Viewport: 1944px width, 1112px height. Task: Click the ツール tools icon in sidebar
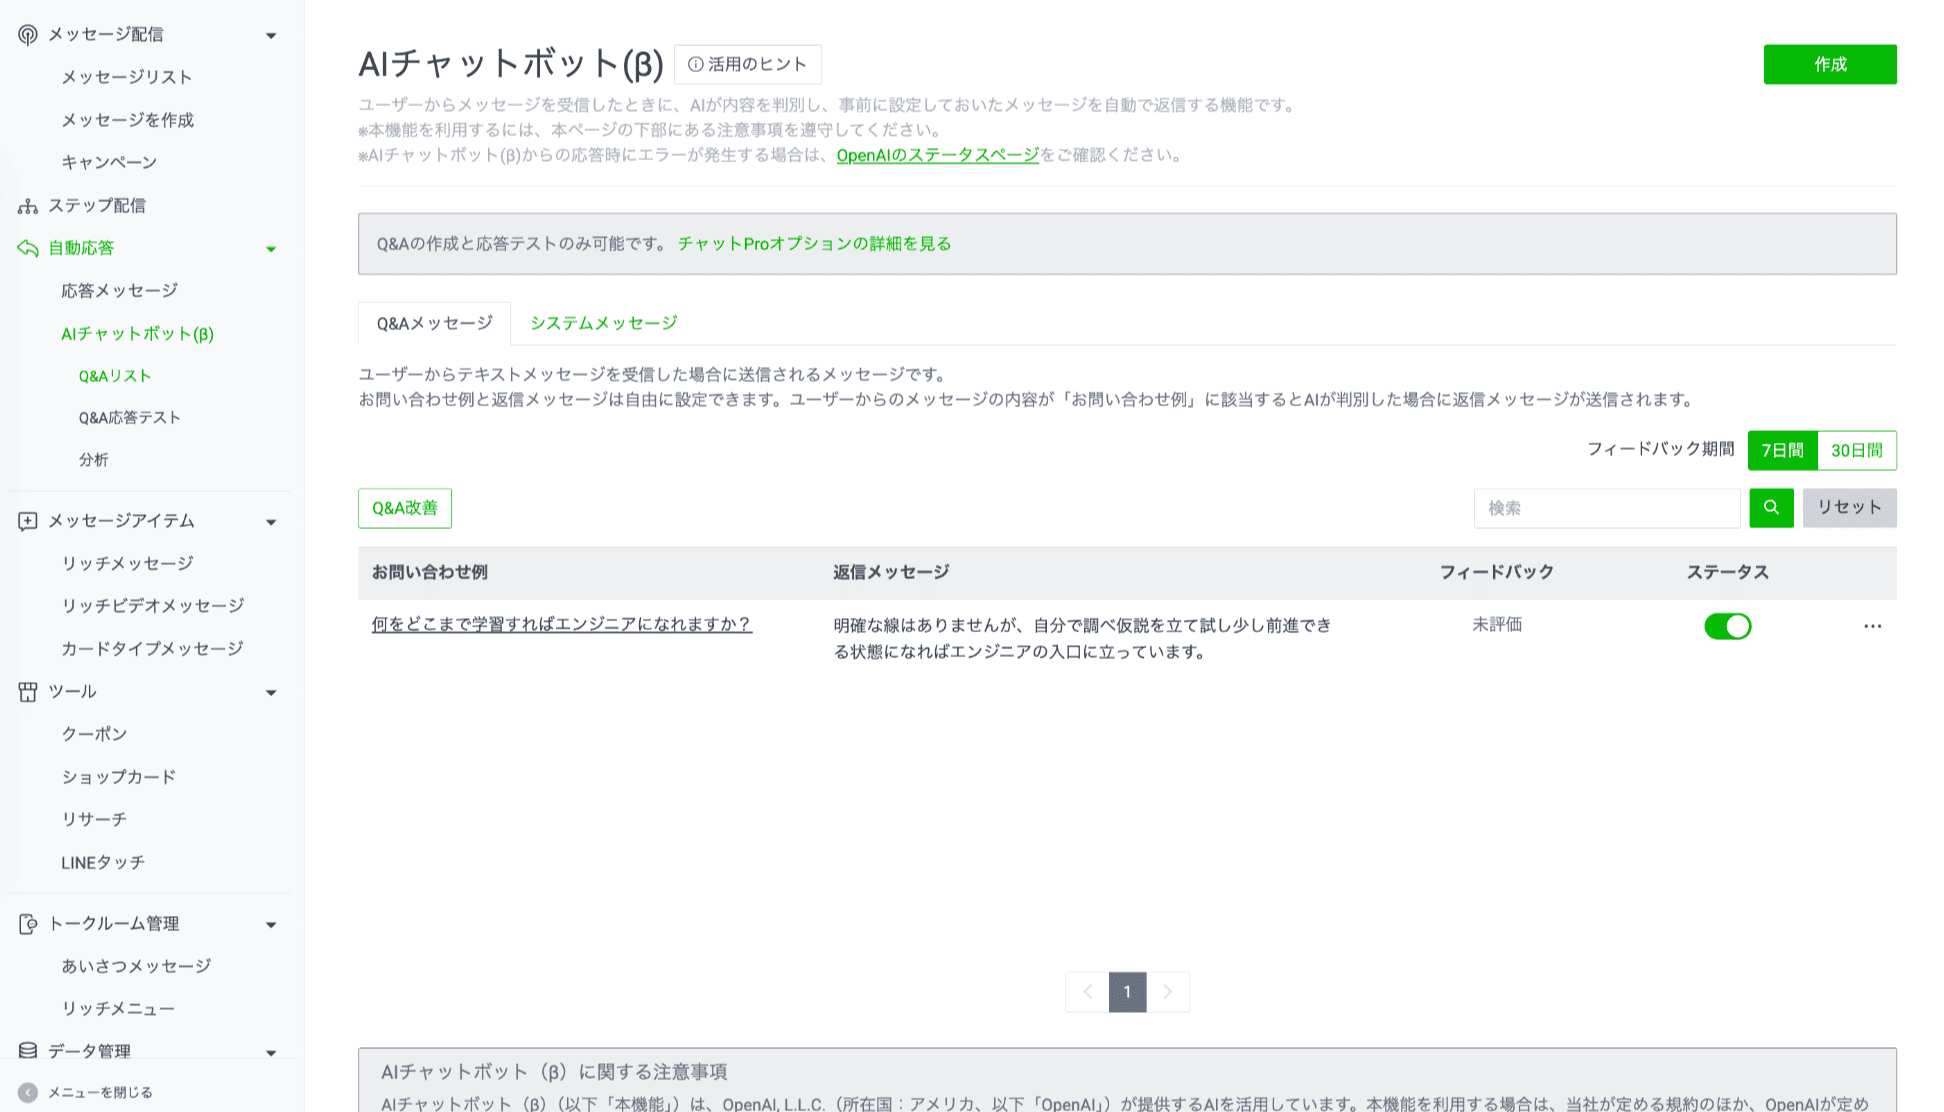tap(27, 691)
